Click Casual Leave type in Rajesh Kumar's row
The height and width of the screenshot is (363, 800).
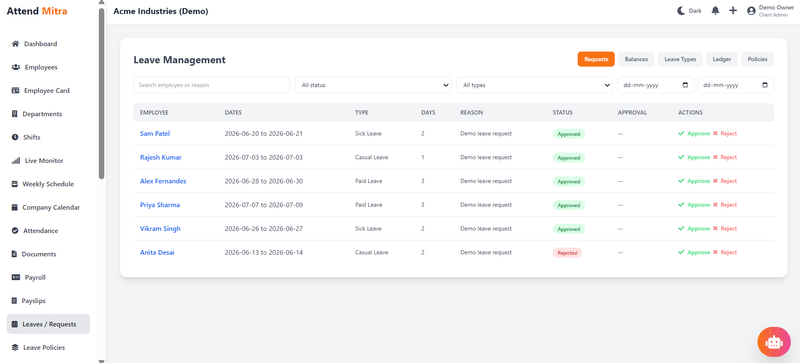[x=371, y=157]
